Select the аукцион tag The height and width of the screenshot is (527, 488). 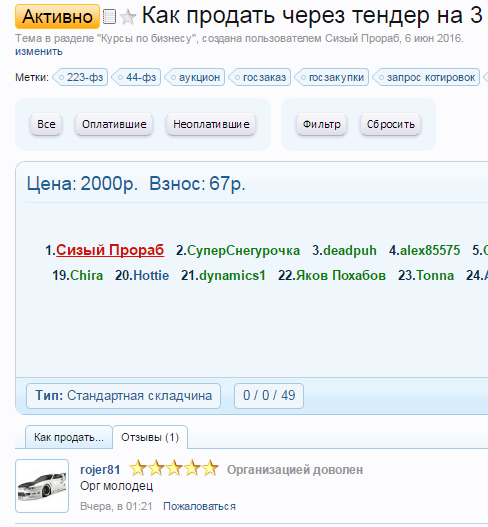(195, 77)
